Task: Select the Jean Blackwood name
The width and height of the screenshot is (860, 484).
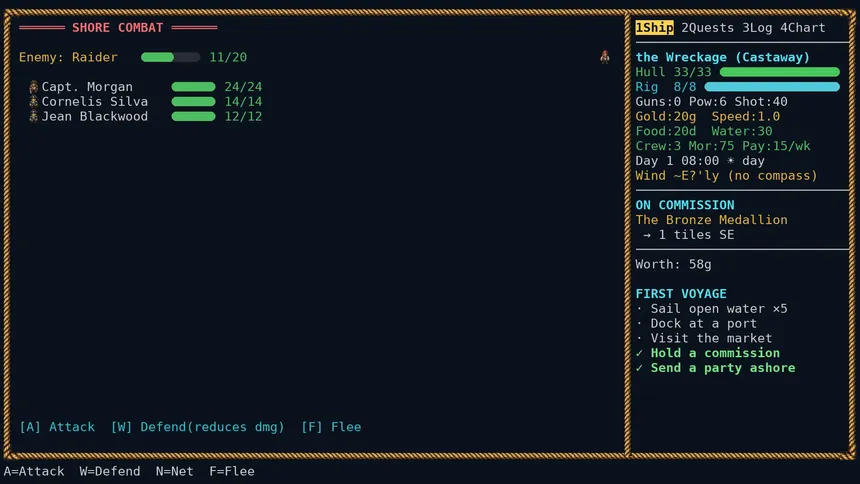Action: [x=95, y=116]
